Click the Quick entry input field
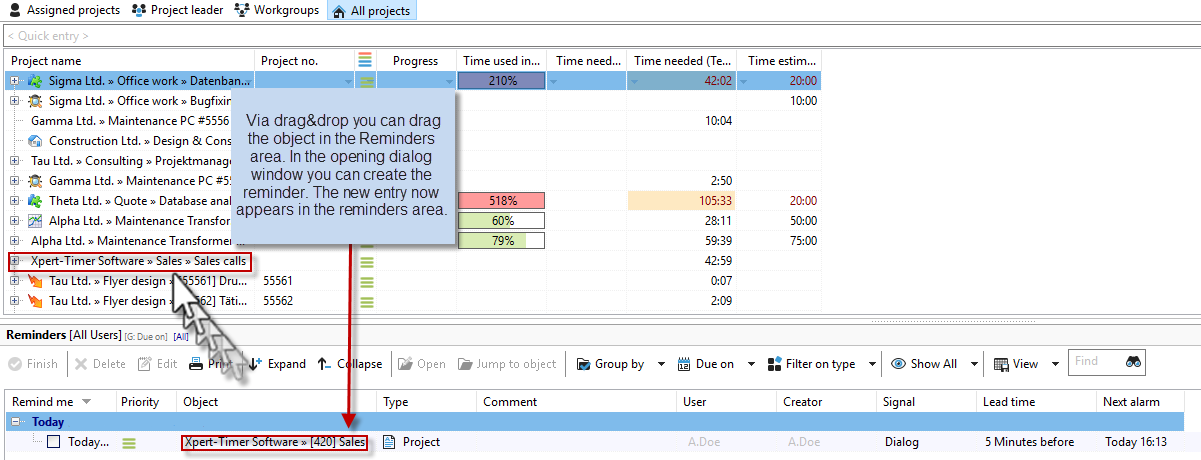The height and width of the screenshot is (460, 1201). click(600, 36)
